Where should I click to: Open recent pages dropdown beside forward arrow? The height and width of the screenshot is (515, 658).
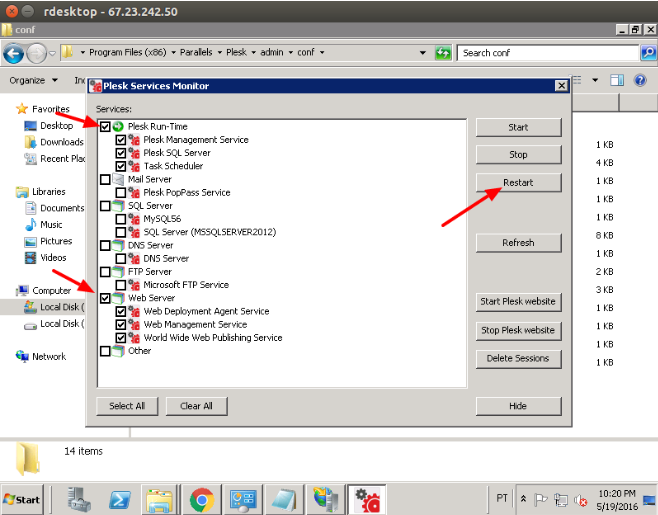click(x=52, y=53)
